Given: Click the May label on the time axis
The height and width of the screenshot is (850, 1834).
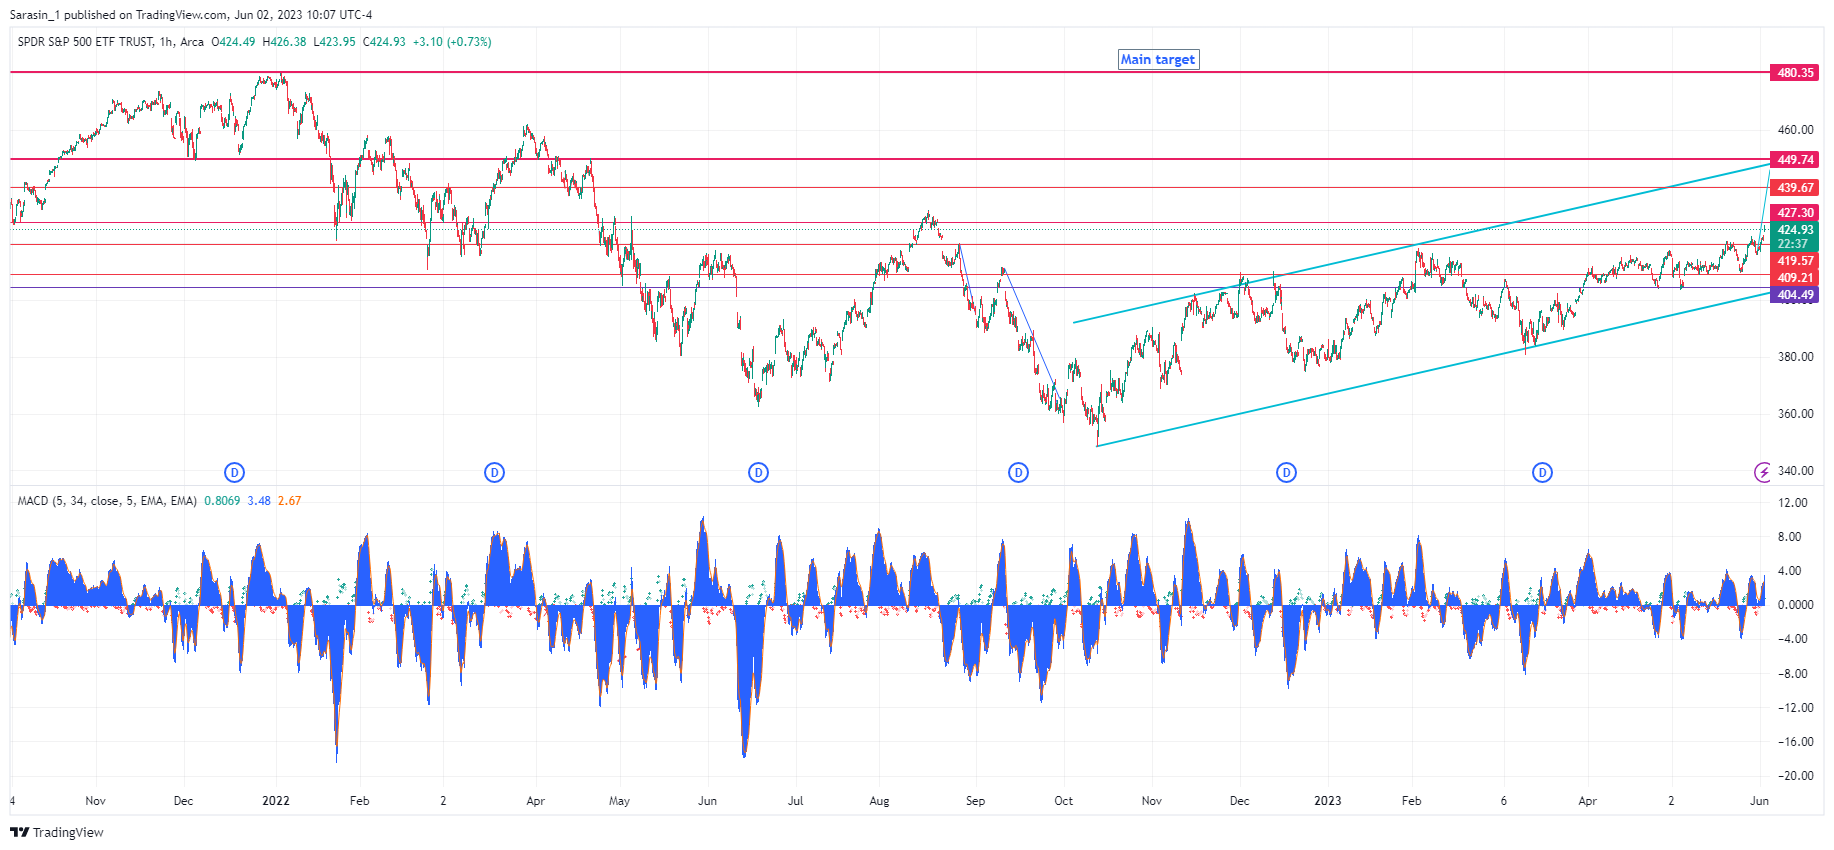Looking at the screenshot, I should click(619, 801).
